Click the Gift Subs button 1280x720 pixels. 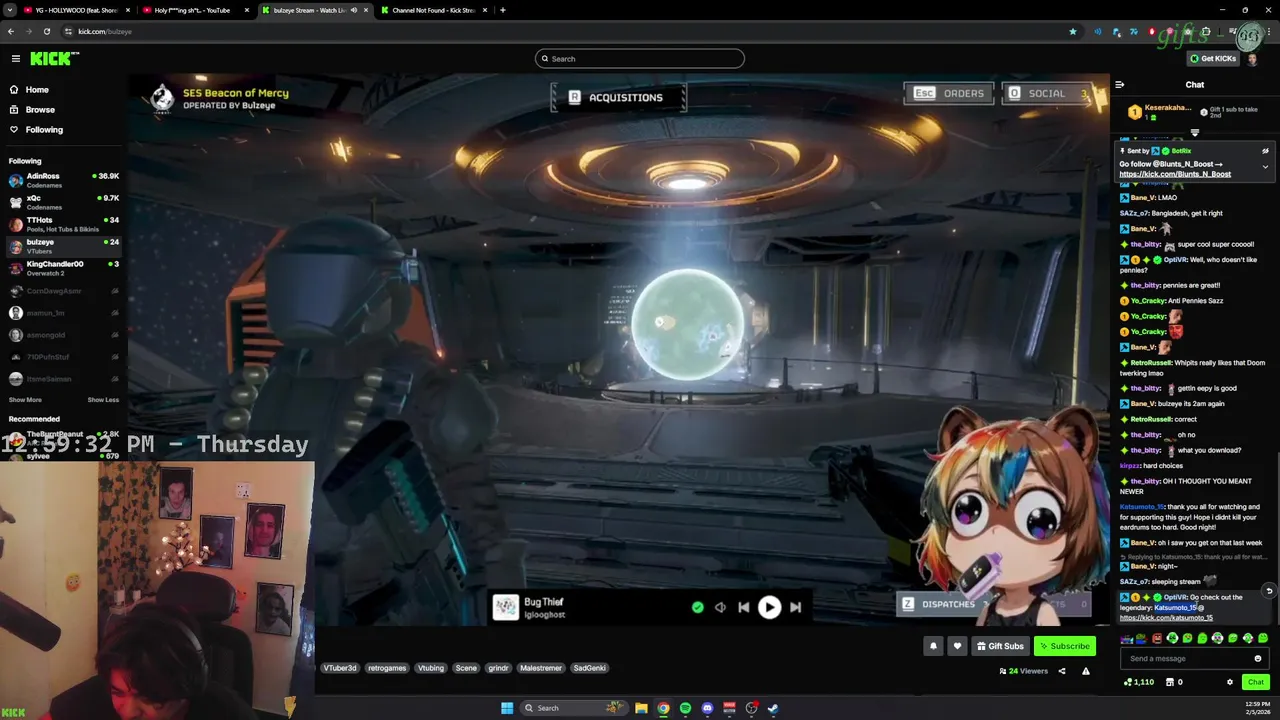tap(1000, 646)
